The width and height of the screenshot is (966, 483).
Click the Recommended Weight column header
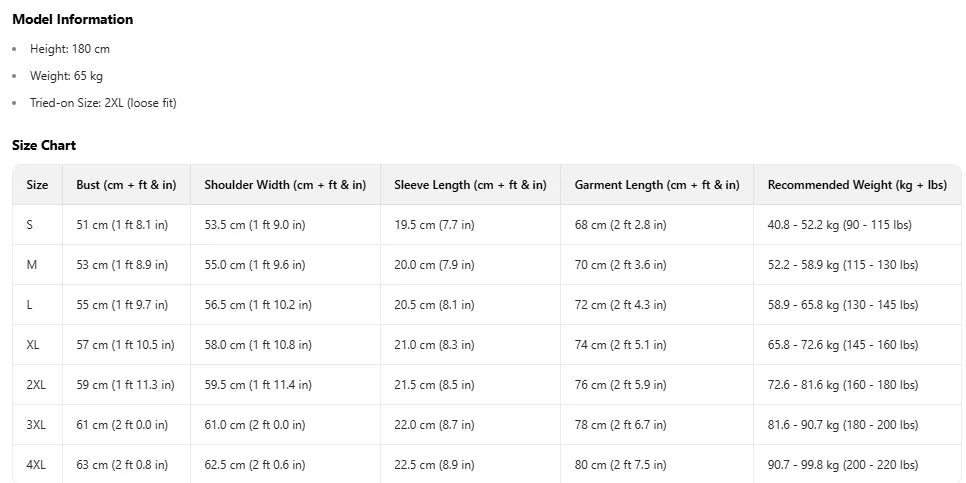857,185
